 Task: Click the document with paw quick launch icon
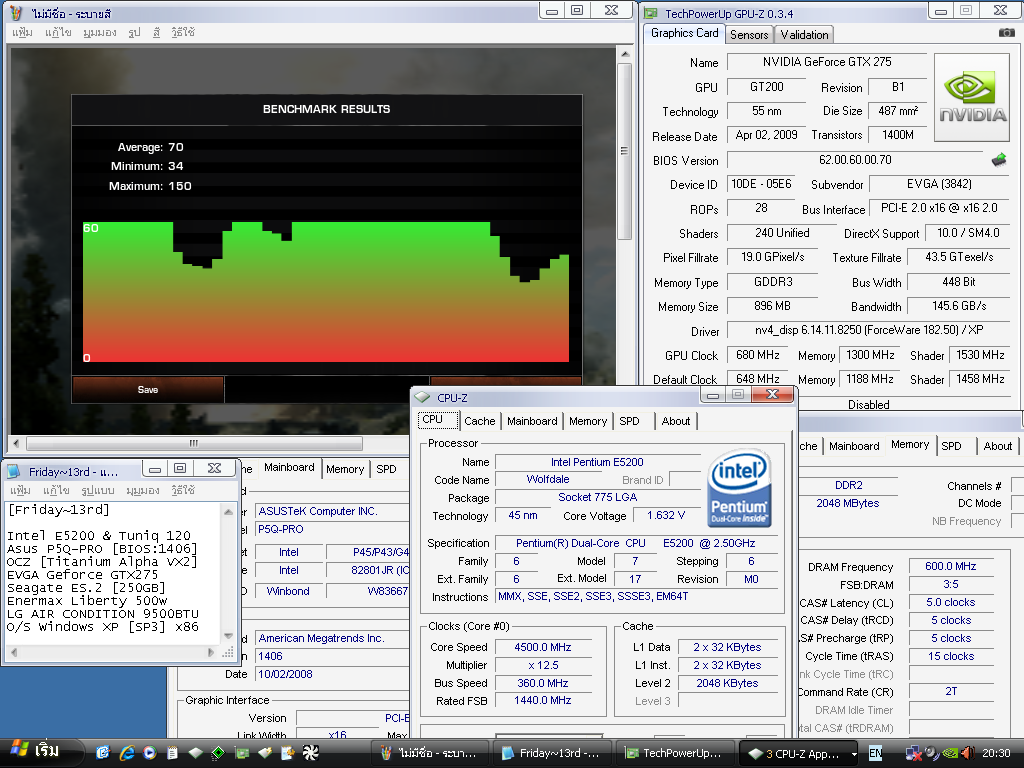tap(288, 753)
